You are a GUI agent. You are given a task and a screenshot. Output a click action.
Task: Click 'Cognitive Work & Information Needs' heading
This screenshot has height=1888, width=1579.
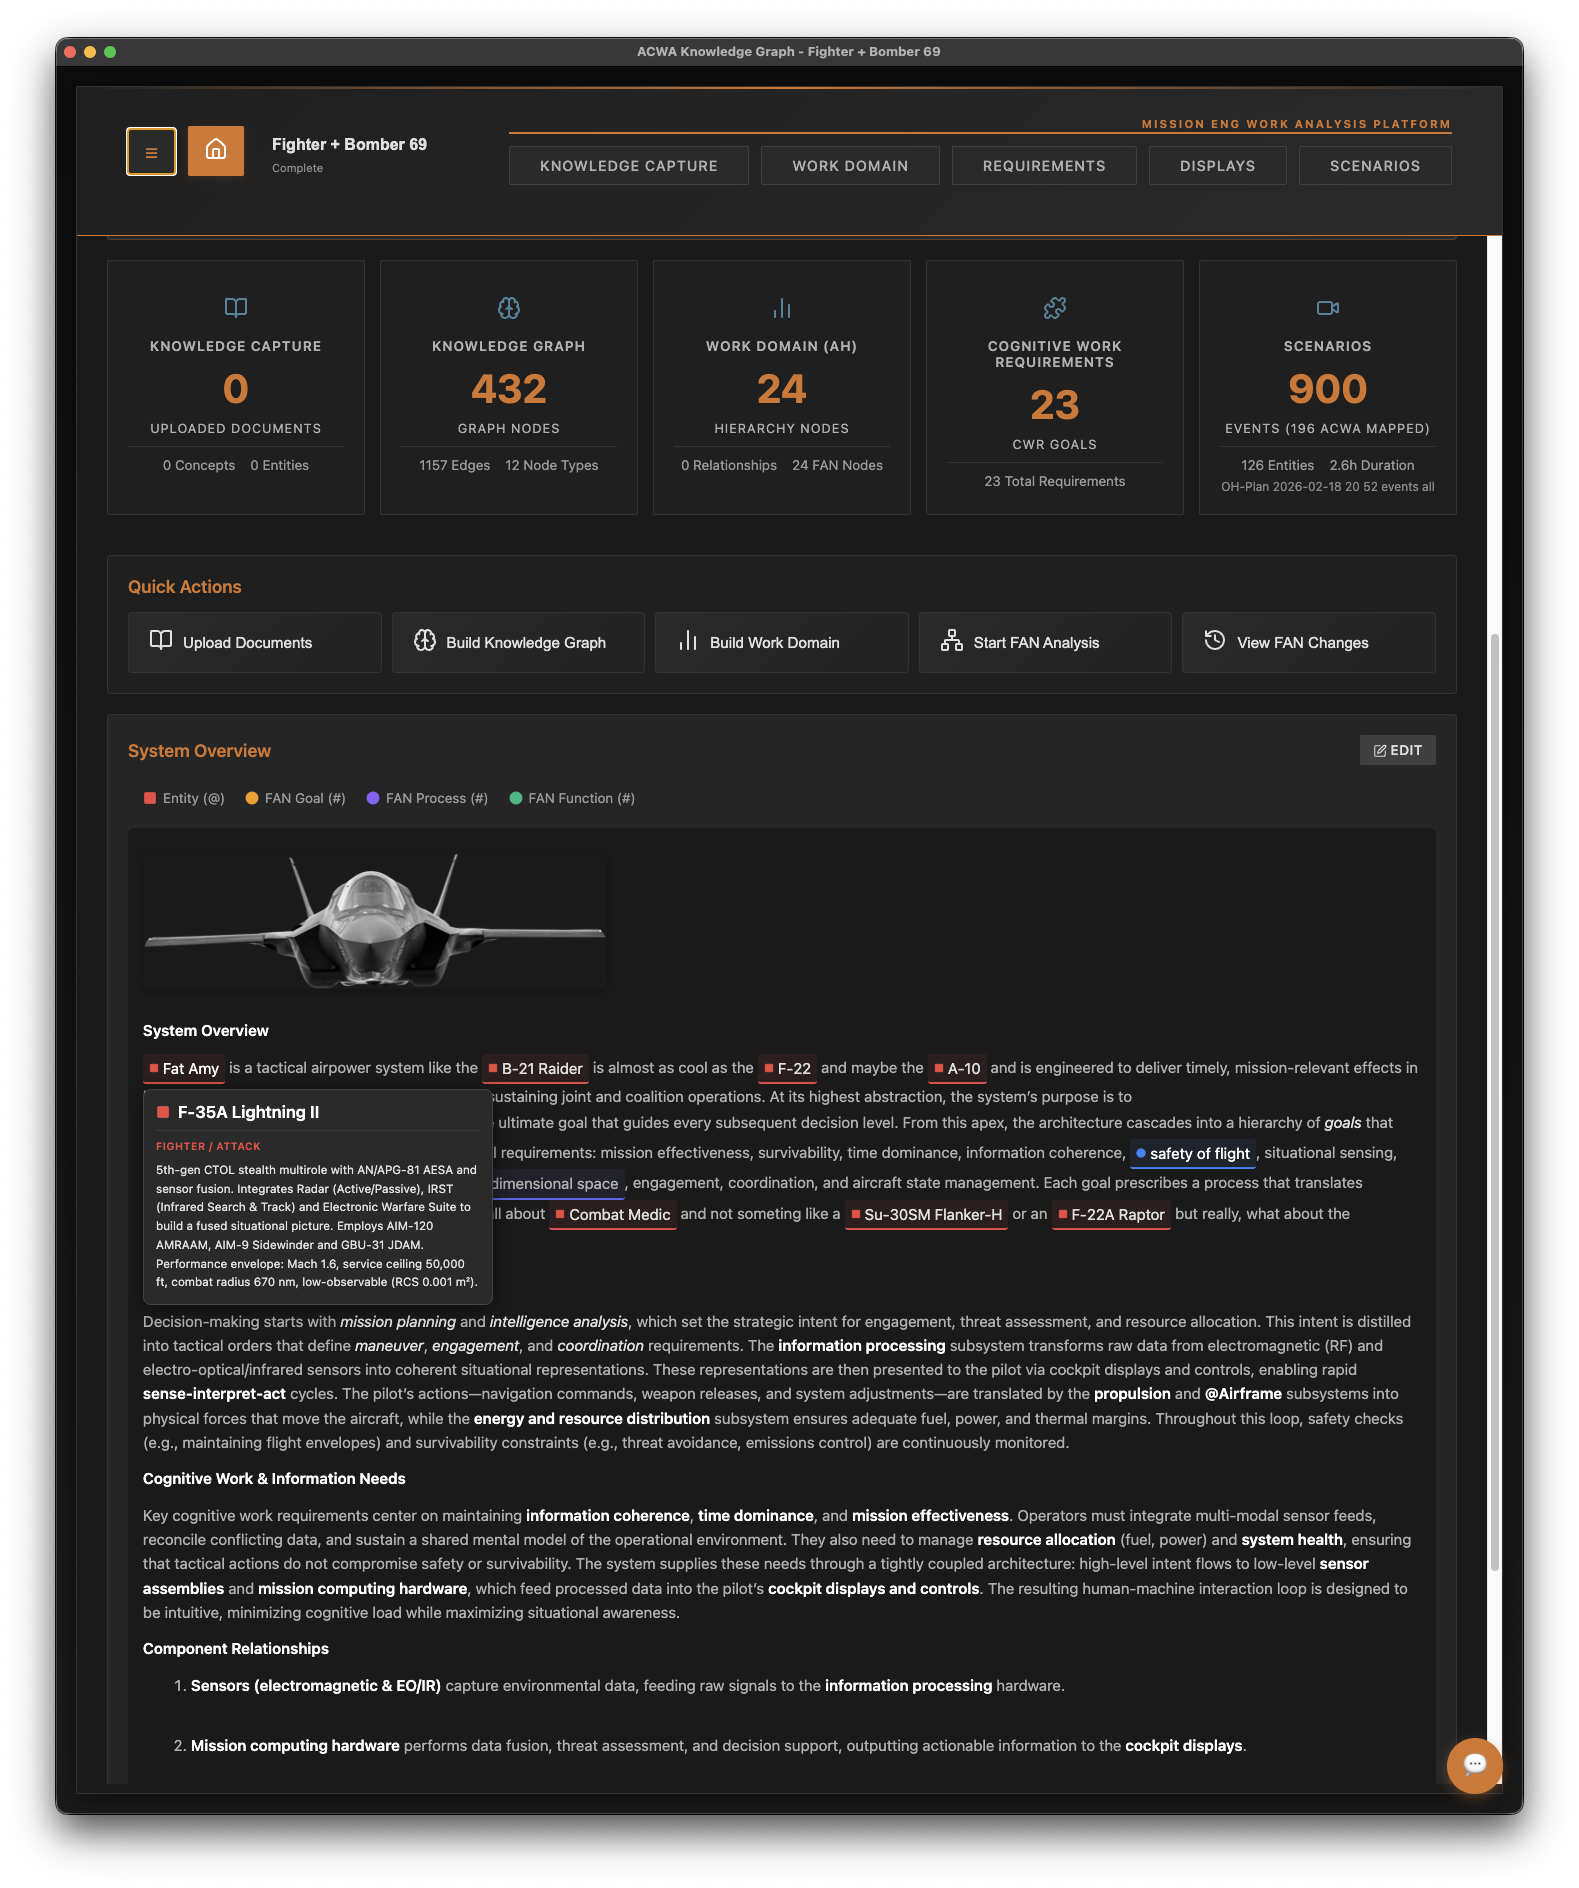274,1479
